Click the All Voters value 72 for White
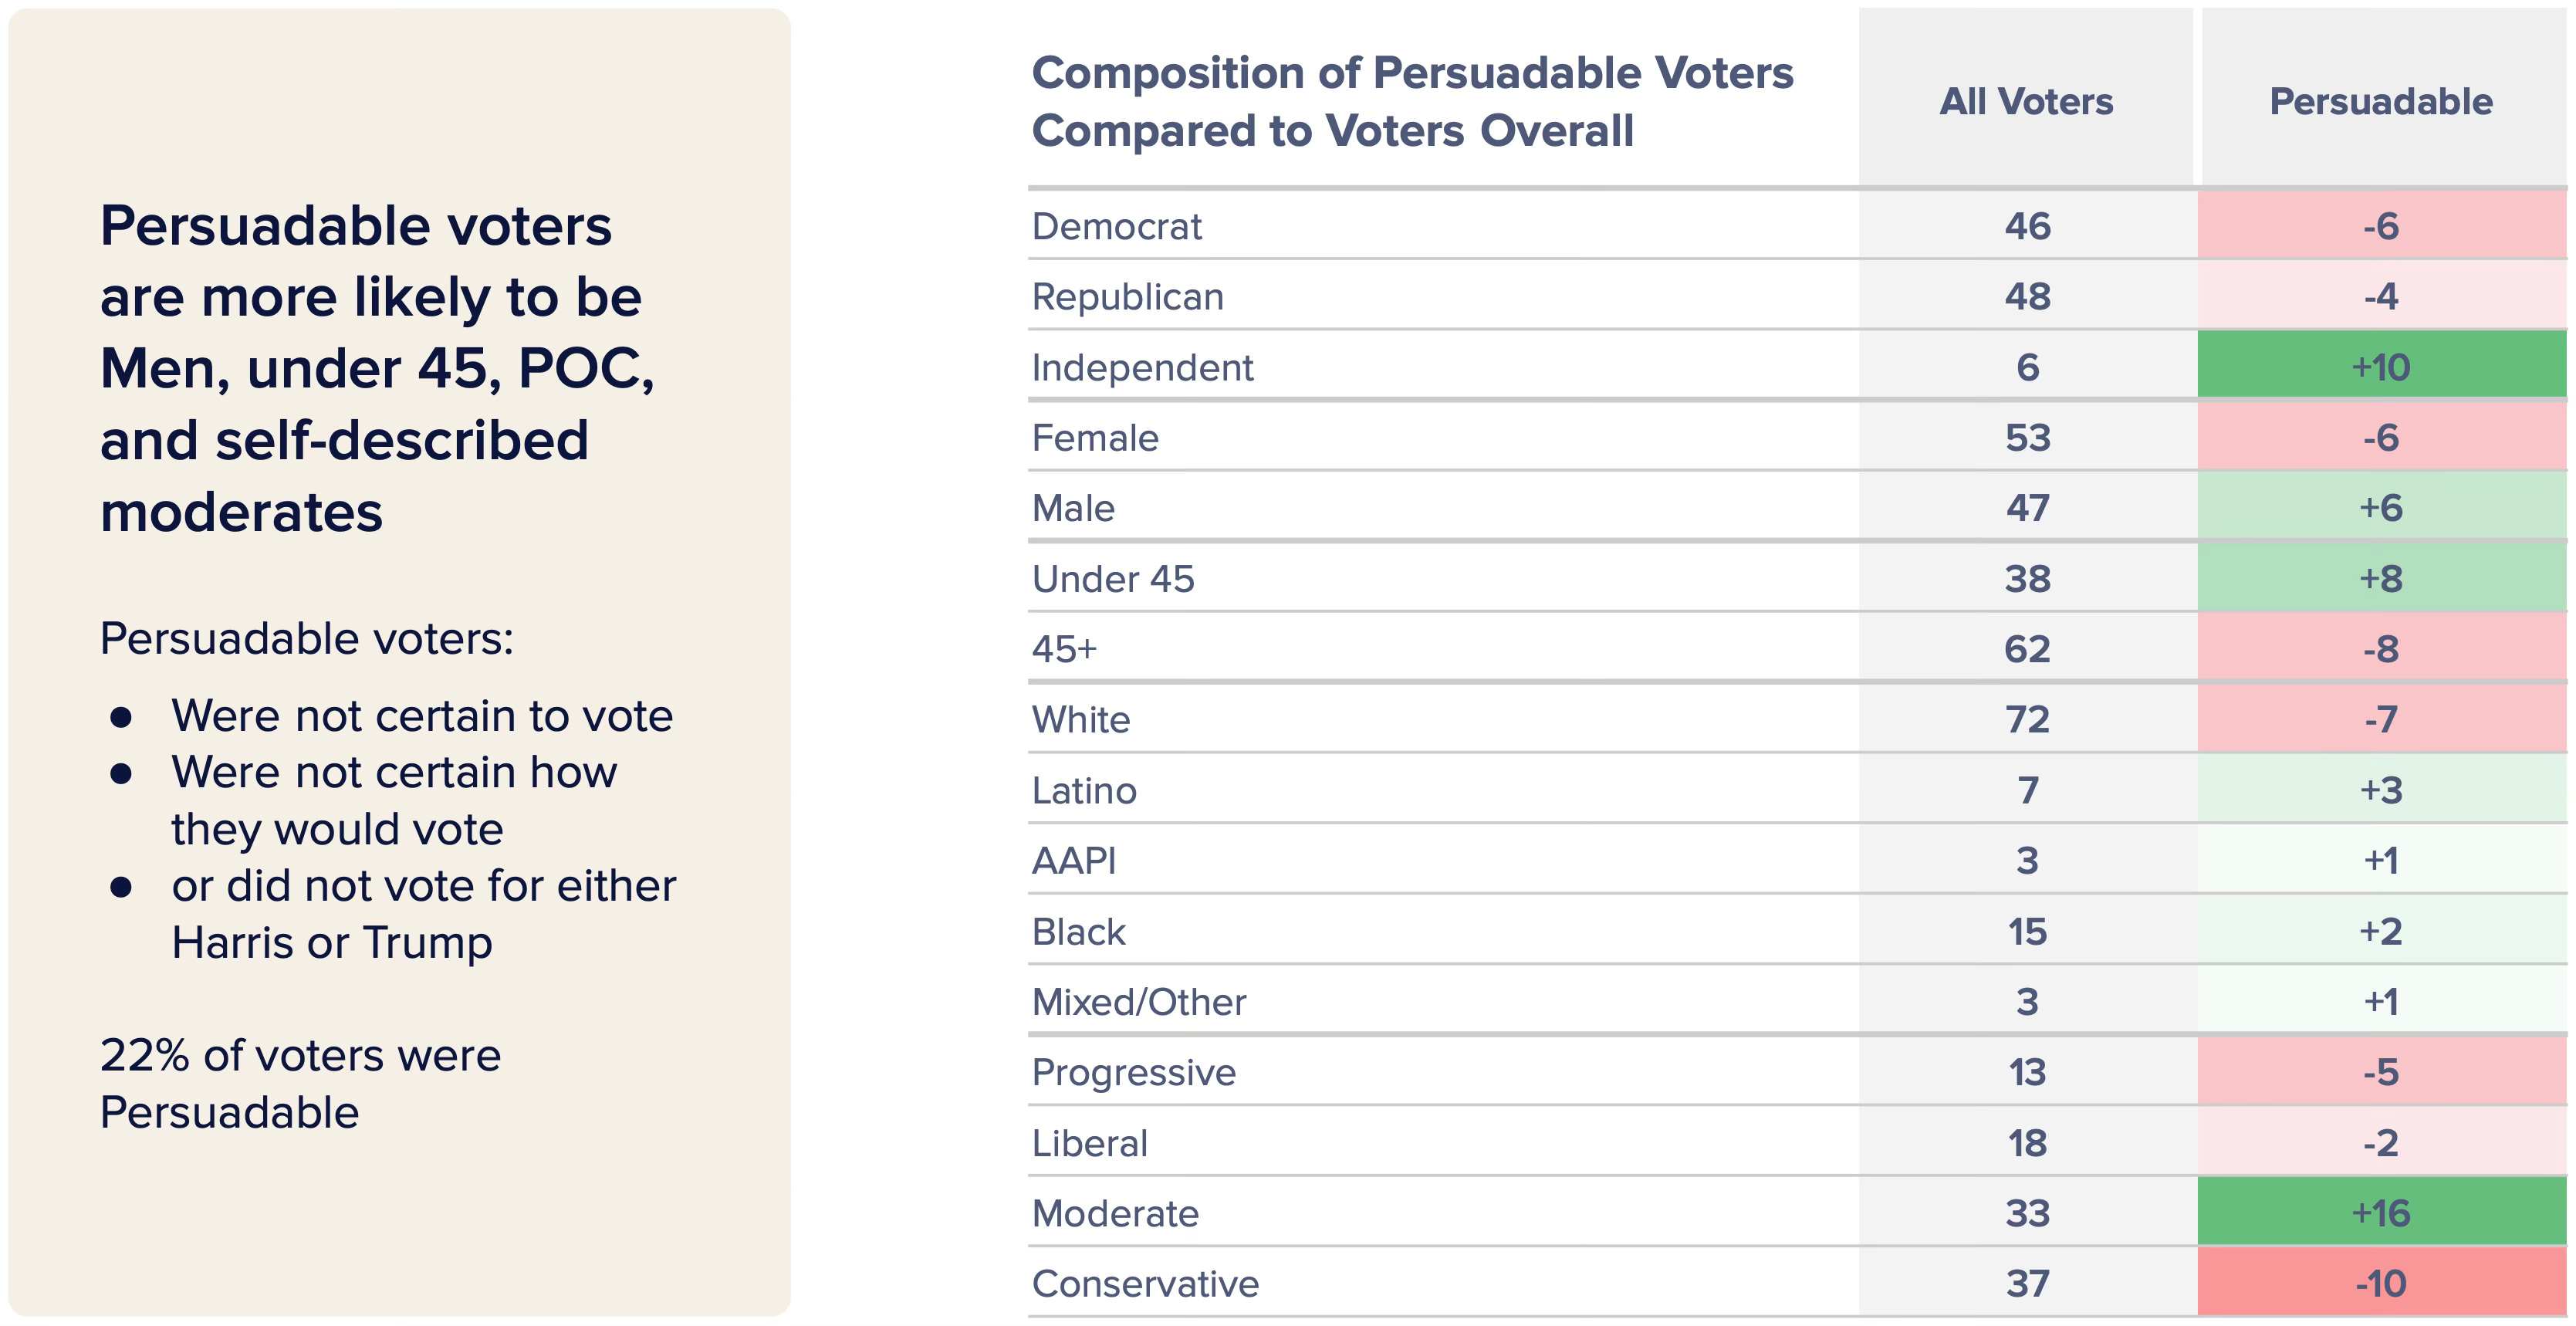The image size is (2576, 1326). coord(2027,720)
